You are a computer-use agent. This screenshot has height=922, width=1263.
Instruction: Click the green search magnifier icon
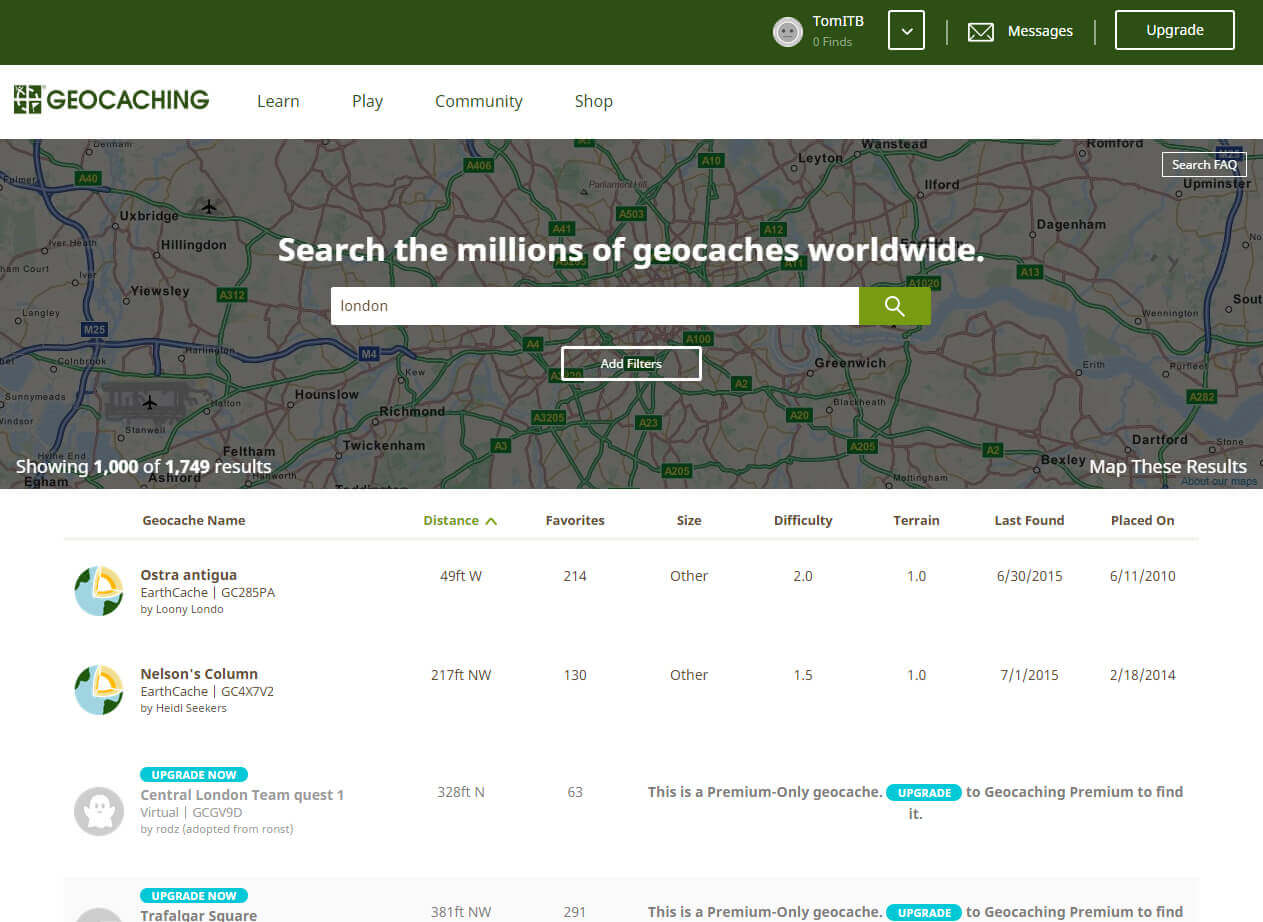[894, 306]
